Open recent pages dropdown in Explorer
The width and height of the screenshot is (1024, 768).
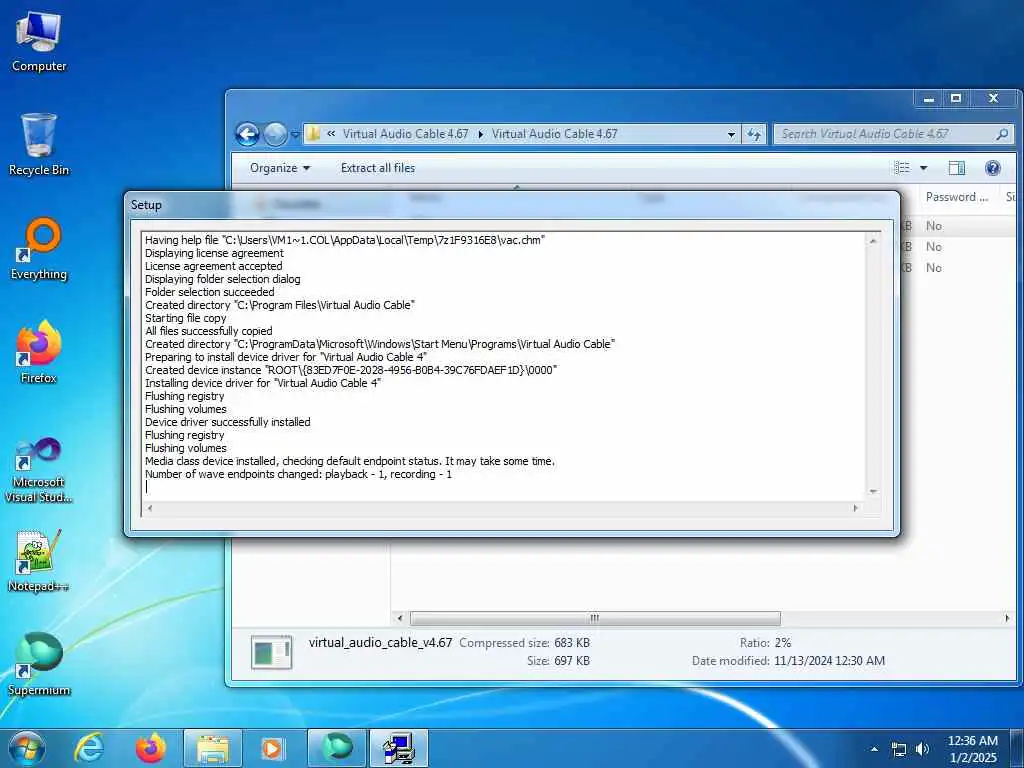click(x=295, y=135)
